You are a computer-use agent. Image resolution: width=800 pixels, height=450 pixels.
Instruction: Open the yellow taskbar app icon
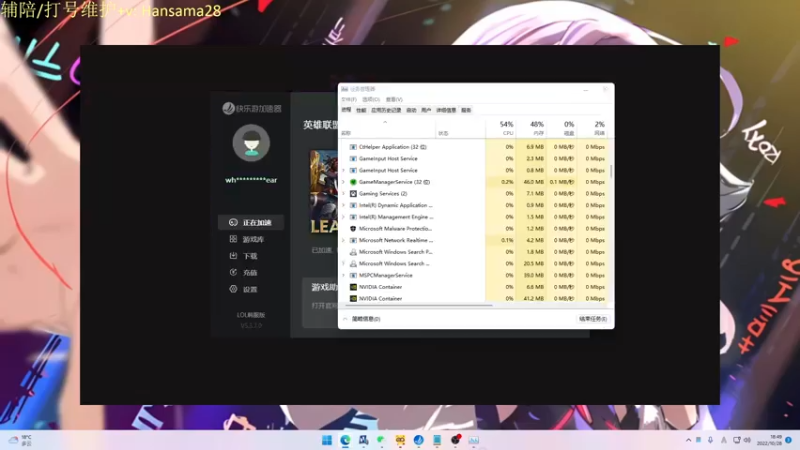[401, 440]
